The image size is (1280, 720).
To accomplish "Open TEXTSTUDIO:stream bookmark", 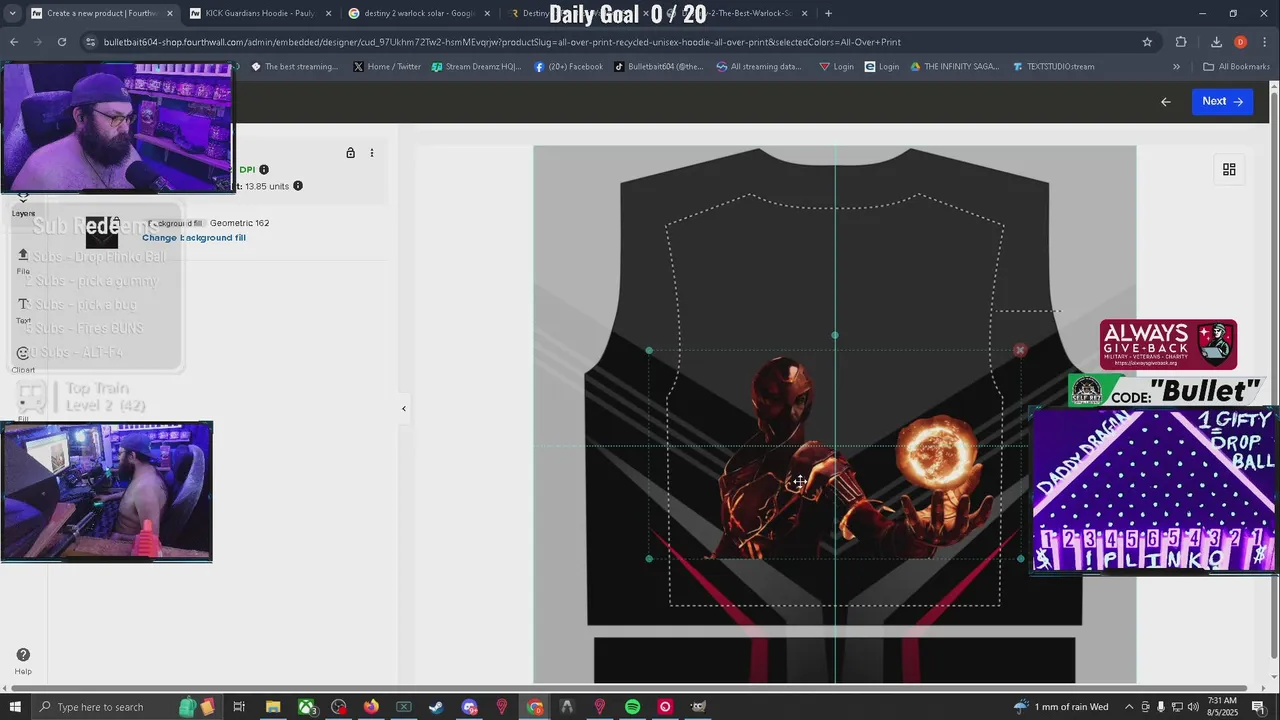I will (x=1053, y=67).
